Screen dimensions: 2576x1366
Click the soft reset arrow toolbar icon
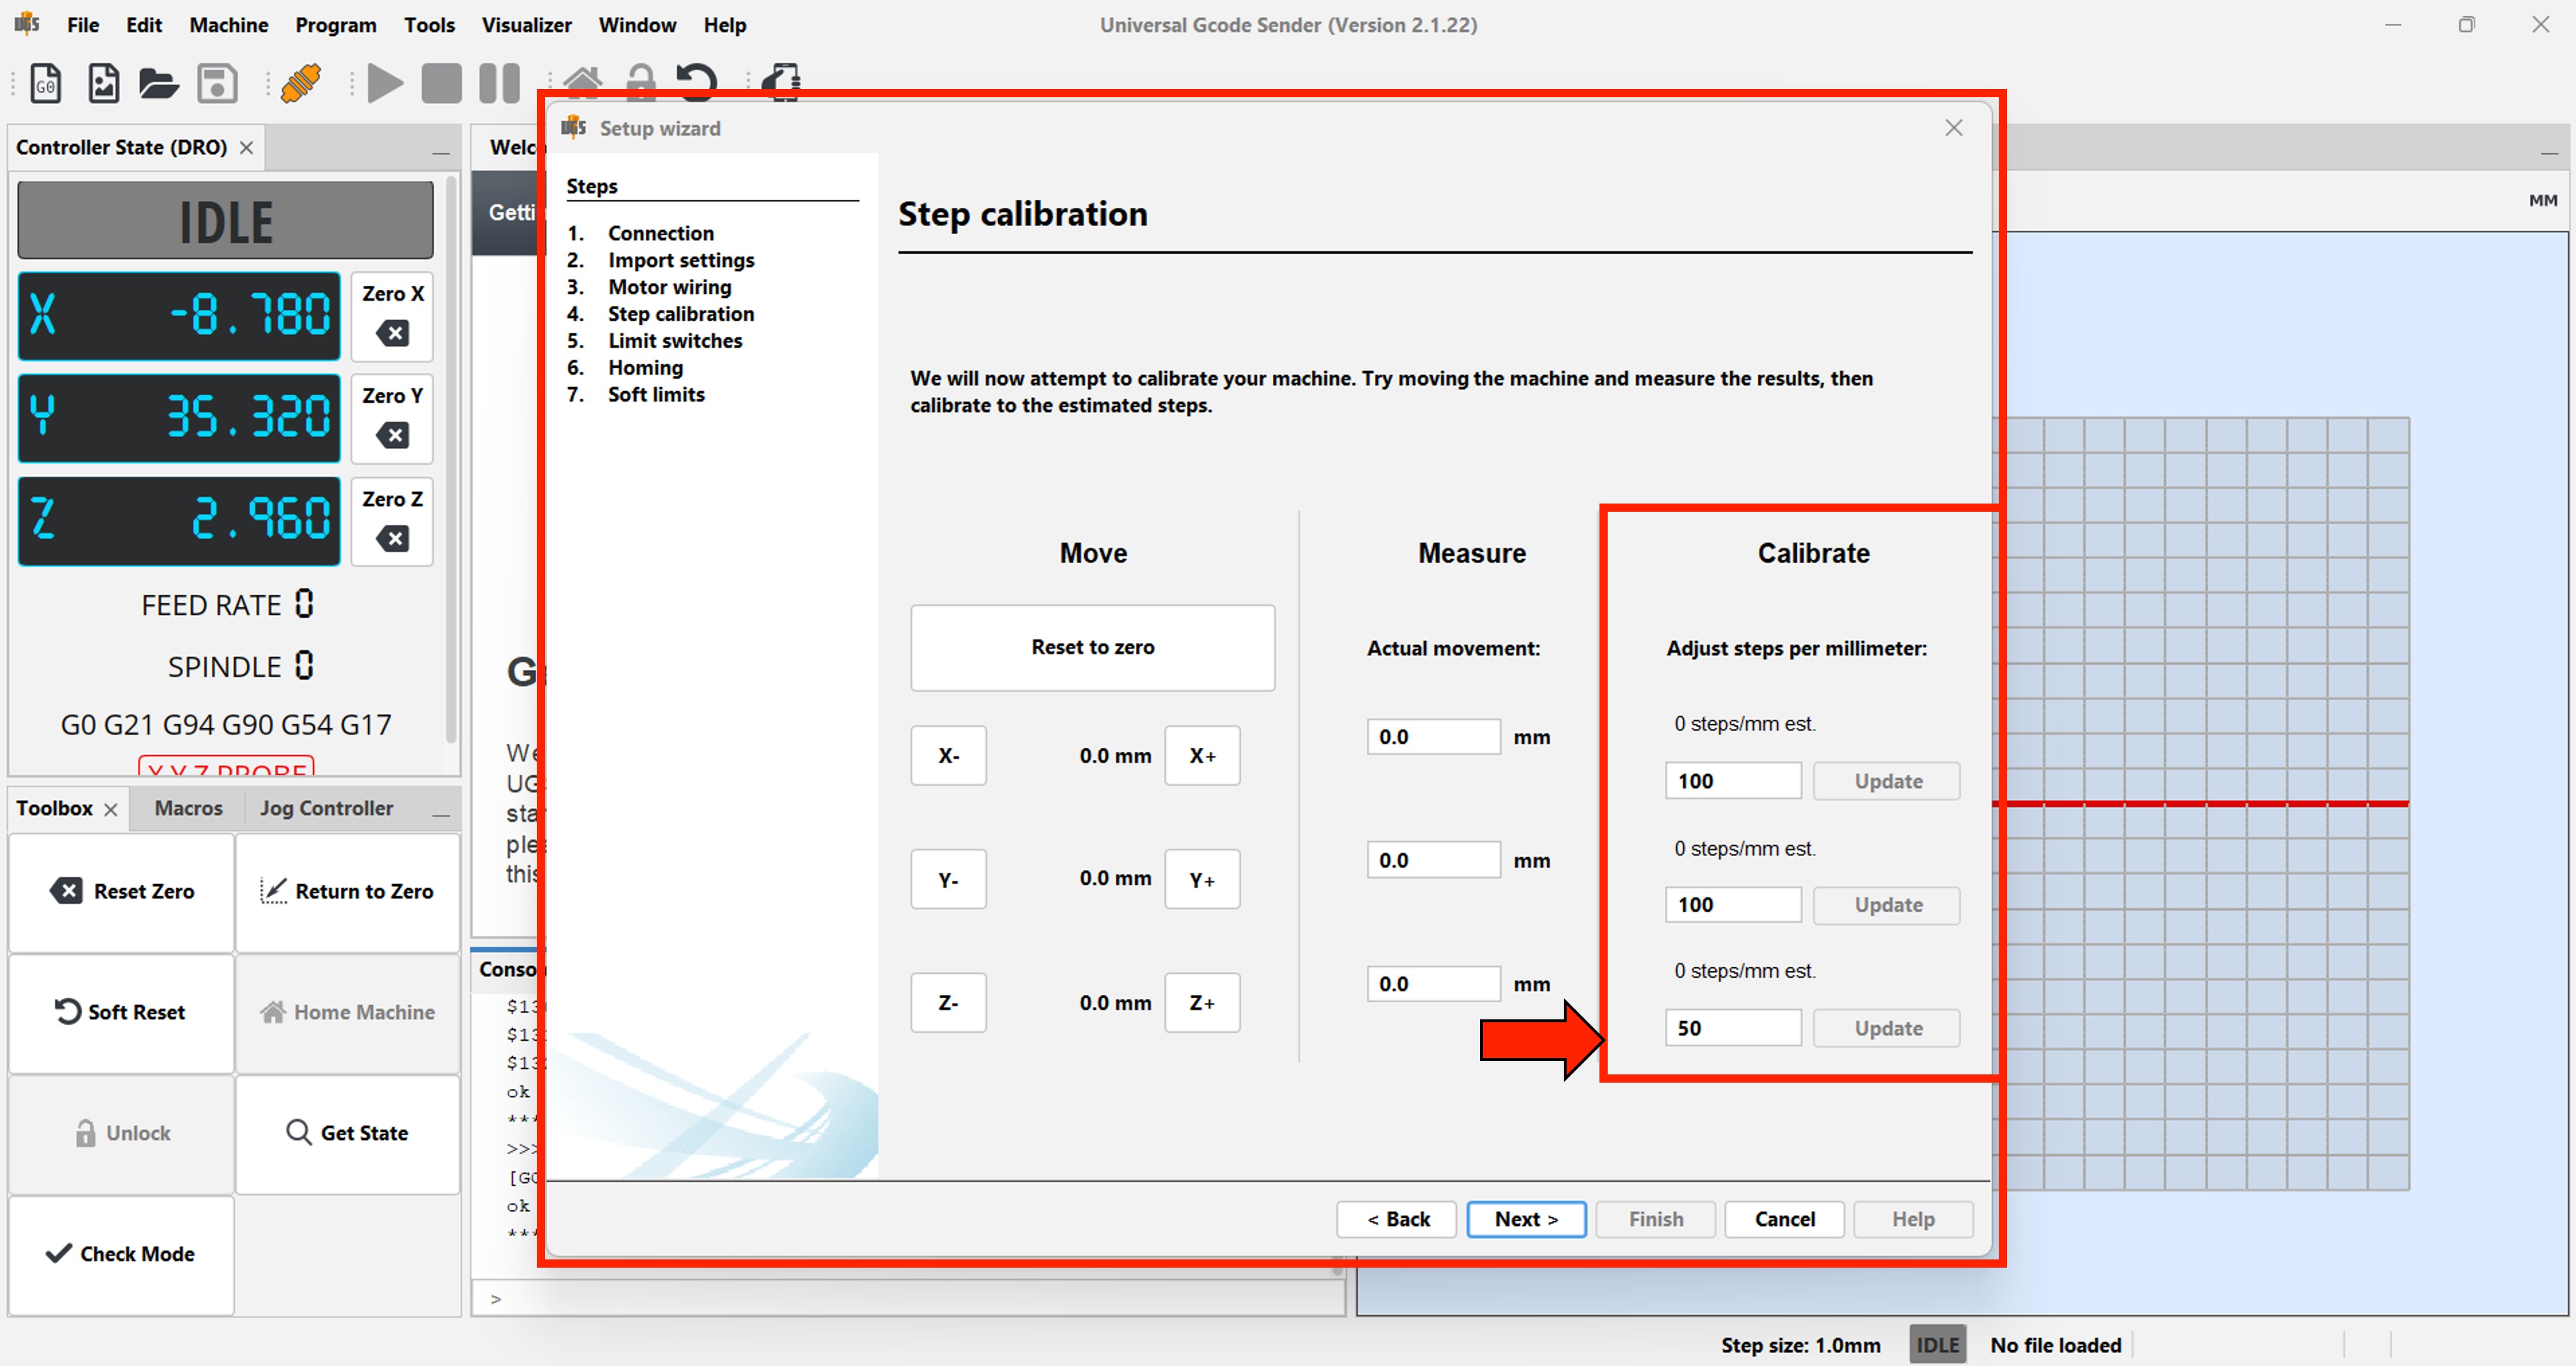coord(697,81)
